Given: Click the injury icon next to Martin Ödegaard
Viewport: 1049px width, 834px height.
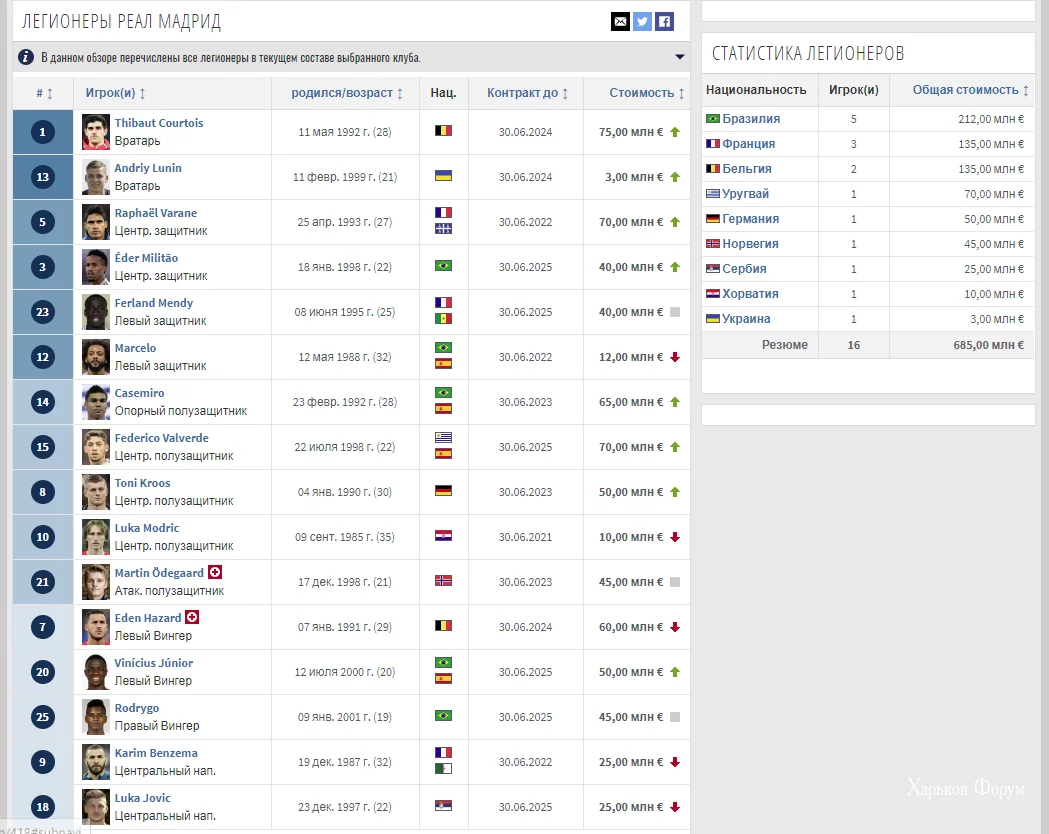Looking at the screenshot, I should click(x=215, y=572).
